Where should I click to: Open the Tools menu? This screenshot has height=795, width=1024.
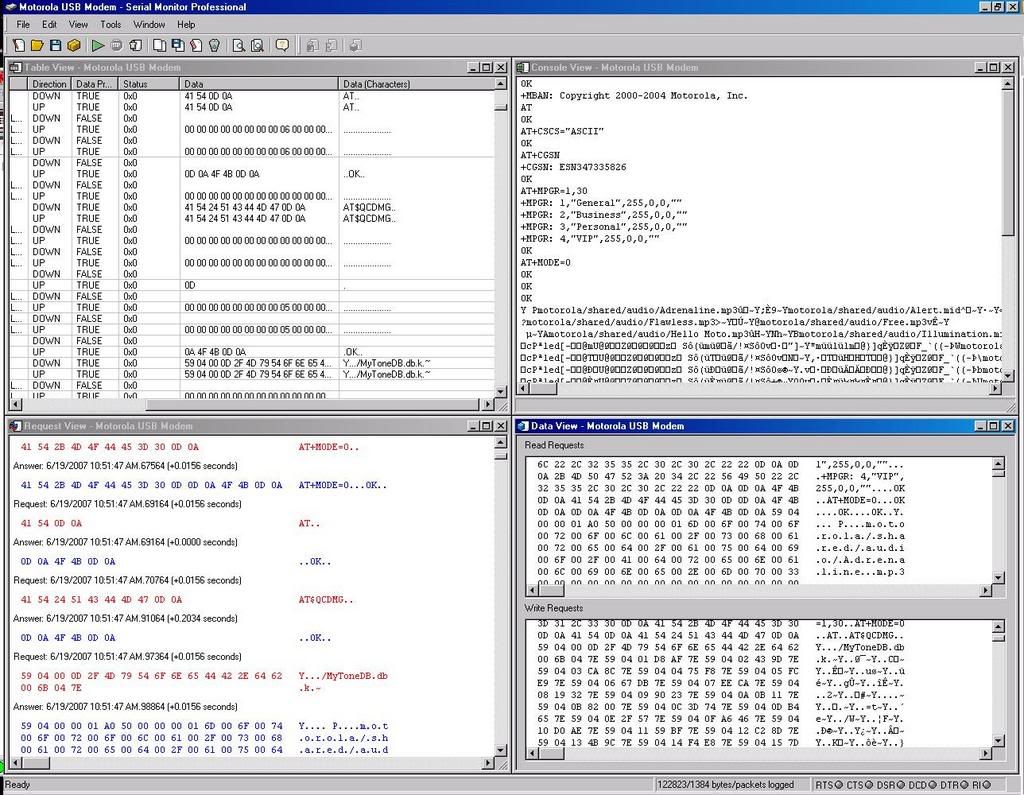(110, 24)
